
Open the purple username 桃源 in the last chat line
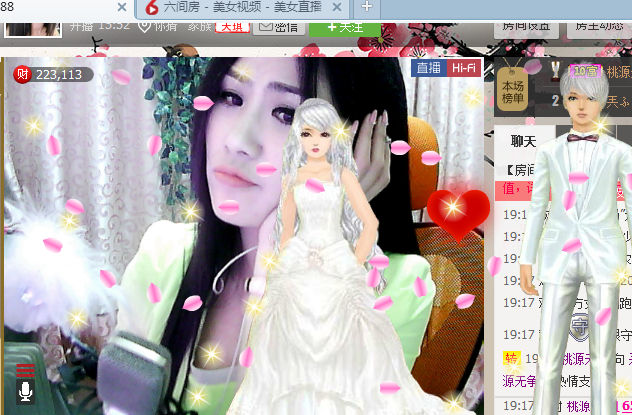[578, 406]
